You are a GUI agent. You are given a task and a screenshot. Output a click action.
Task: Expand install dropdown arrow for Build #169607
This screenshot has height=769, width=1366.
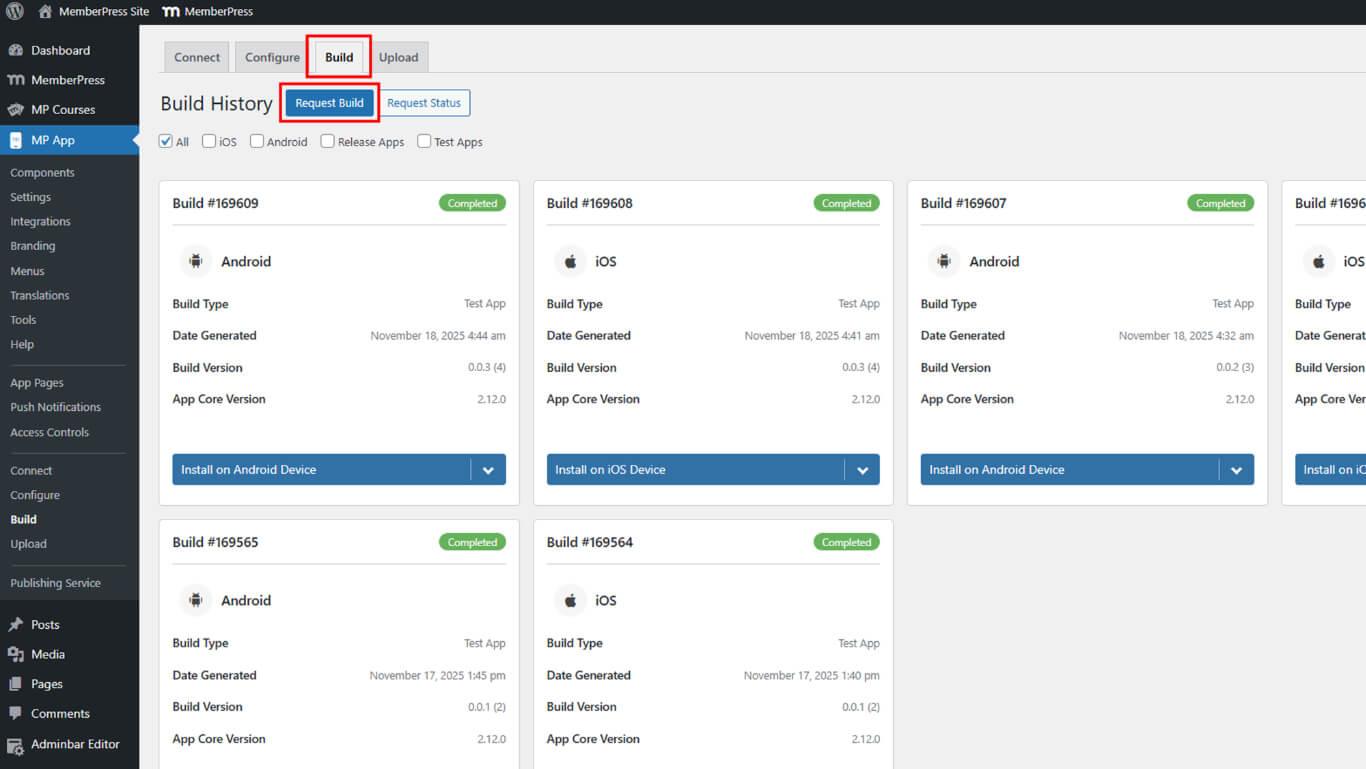click(x=1236, y=470)
